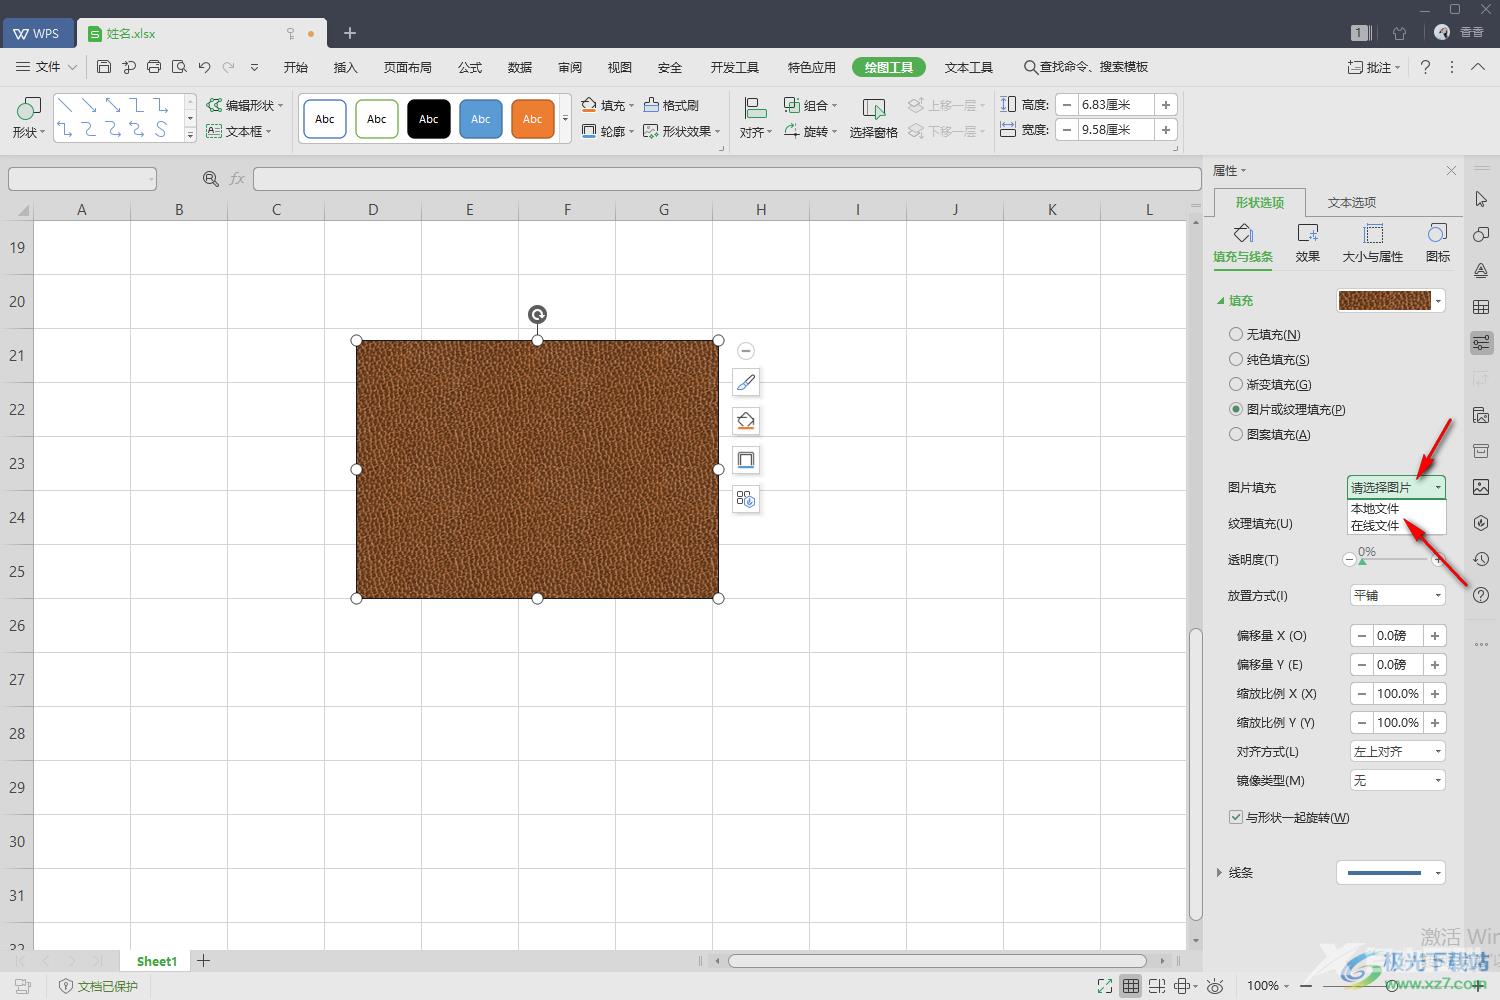Click the 格式刷 format painter
This screenshot has height=1000, width=1500.
click(672, 105)
